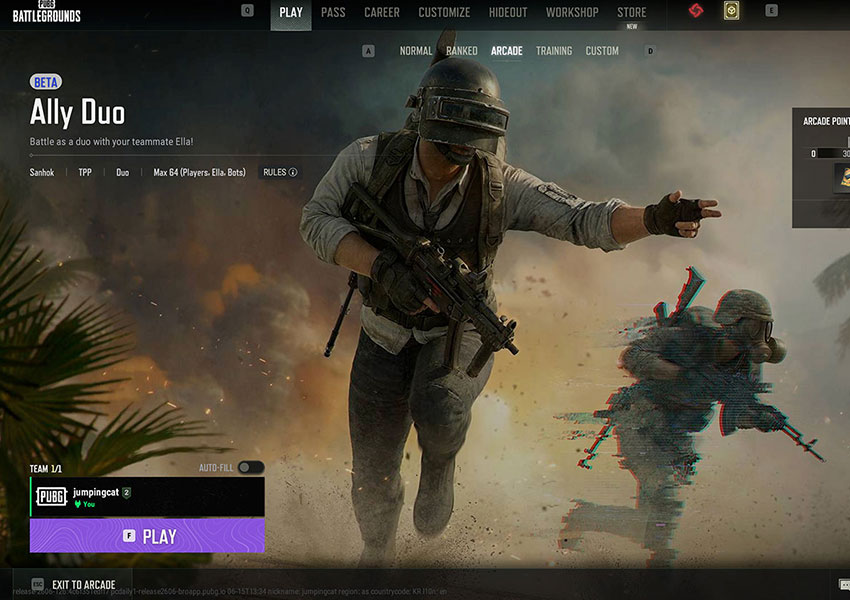Image resolution: width=850 pixels, height=600 pixels.
Task: Click the E key navigation icon
Action: 771,10
